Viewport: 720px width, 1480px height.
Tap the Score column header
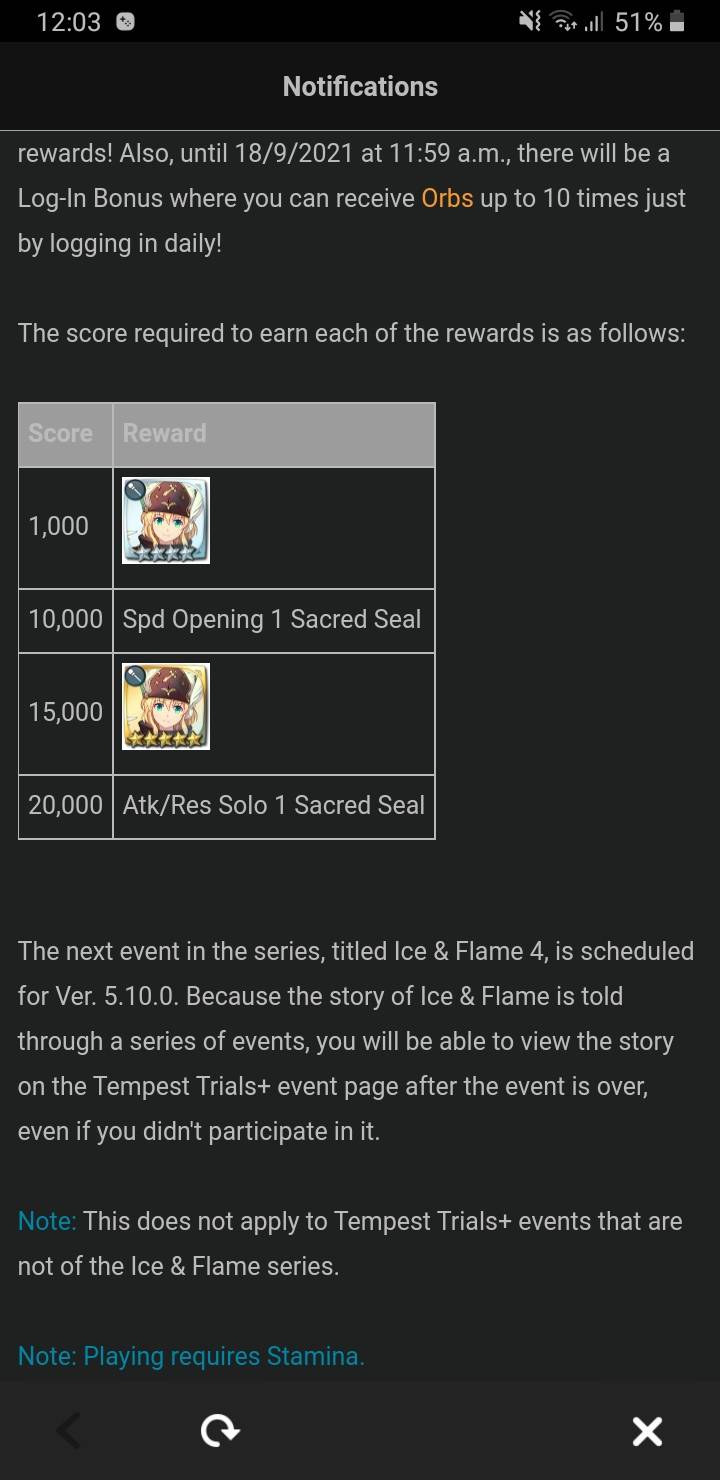click(x=60, y=433)
